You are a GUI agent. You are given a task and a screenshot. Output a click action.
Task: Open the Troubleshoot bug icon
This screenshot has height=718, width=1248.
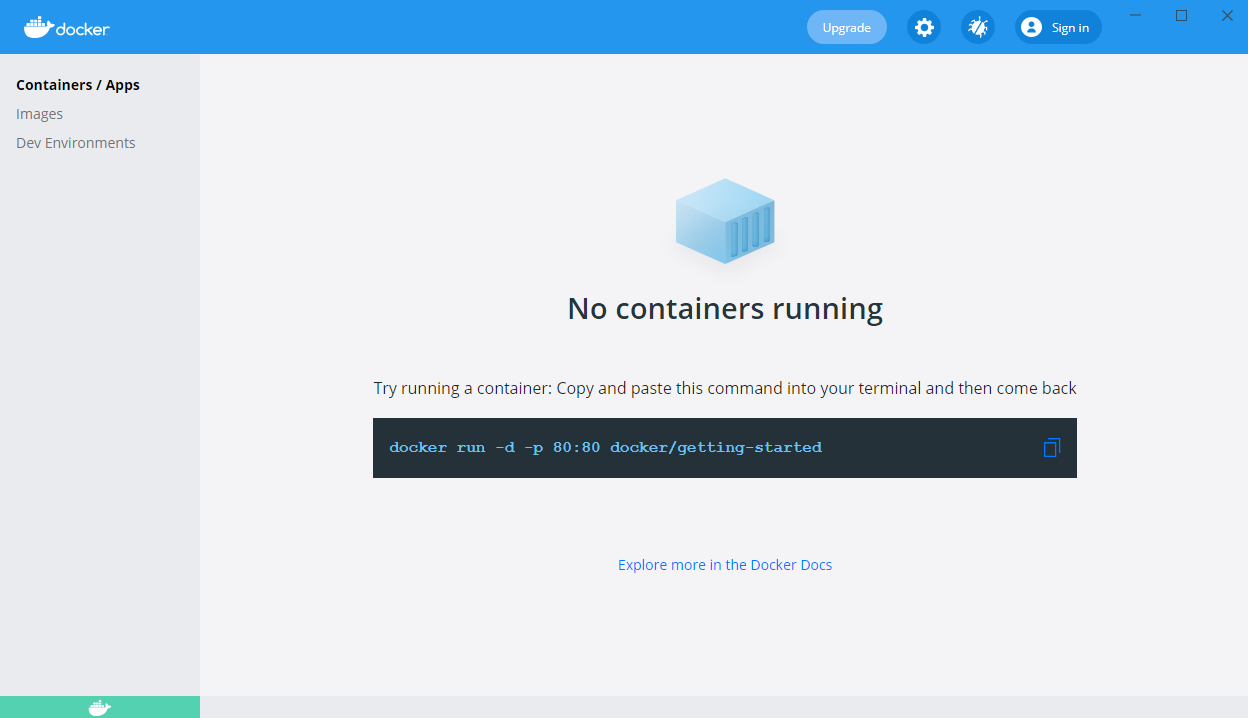point(977,27)
